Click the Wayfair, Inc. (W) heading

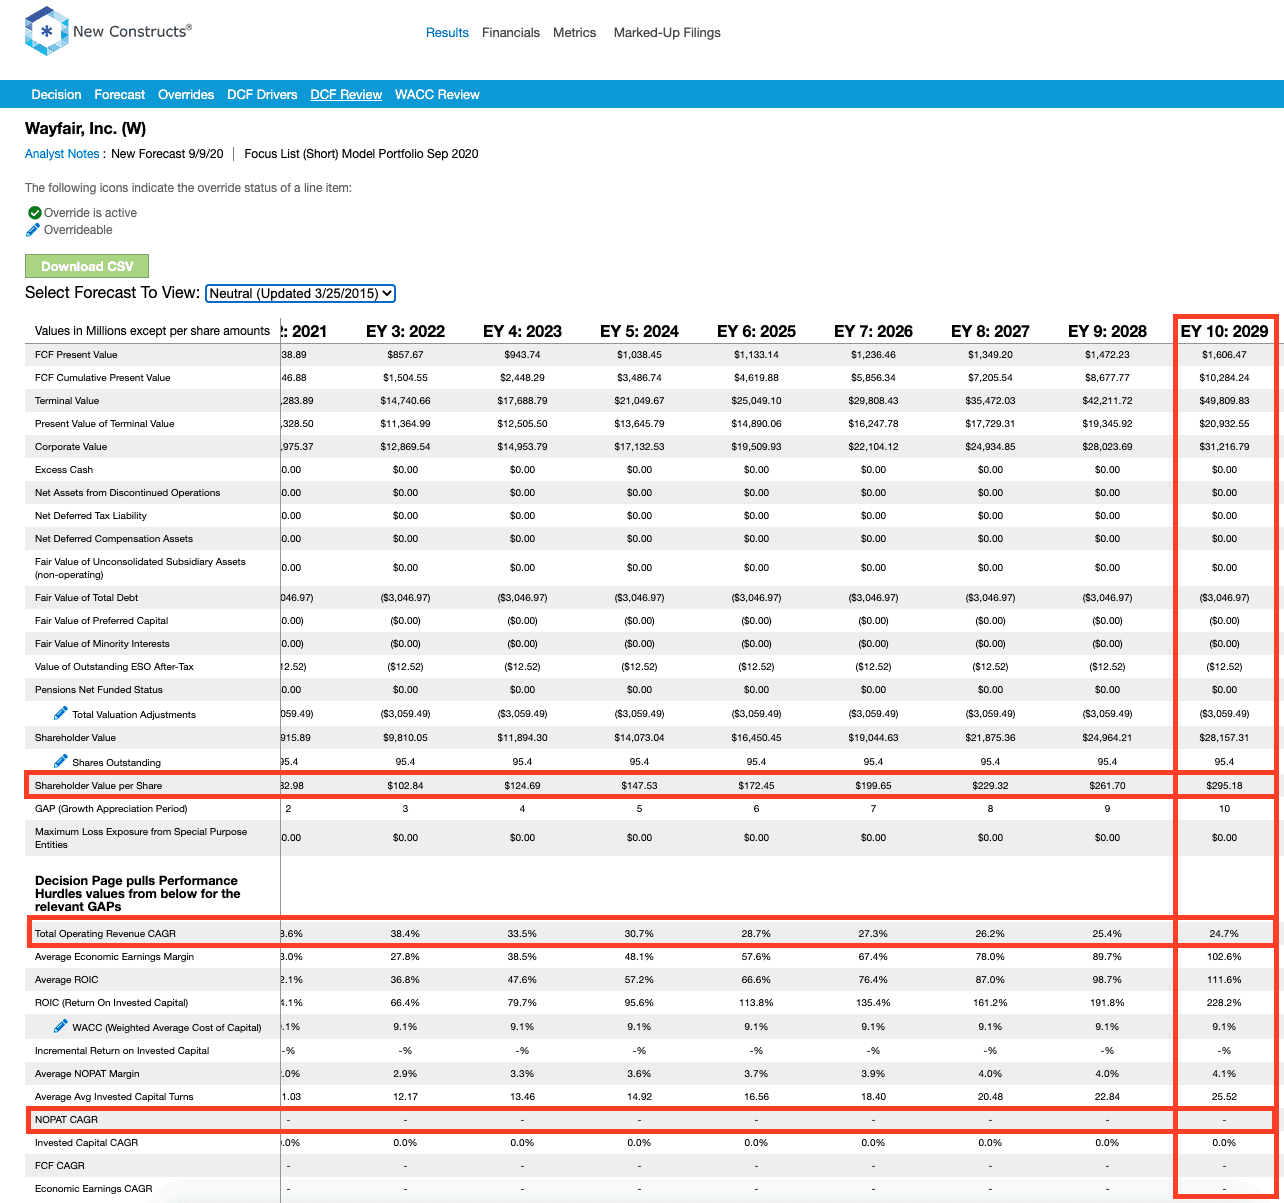(86, 129)
